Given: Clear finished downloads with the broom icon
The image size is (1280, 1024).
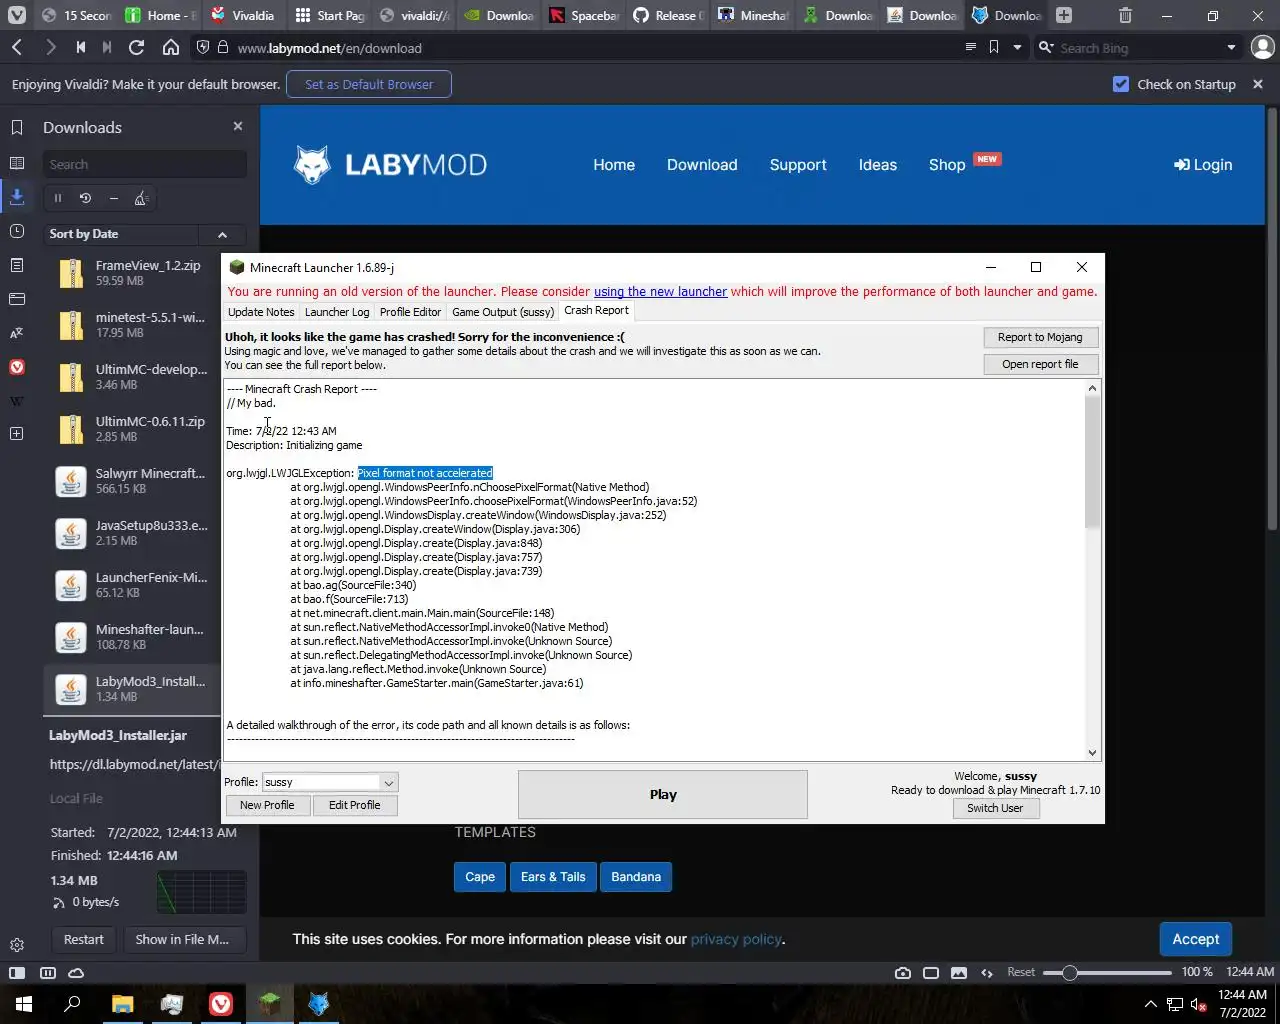Looking at the screenshot, I should pos(141,198).
